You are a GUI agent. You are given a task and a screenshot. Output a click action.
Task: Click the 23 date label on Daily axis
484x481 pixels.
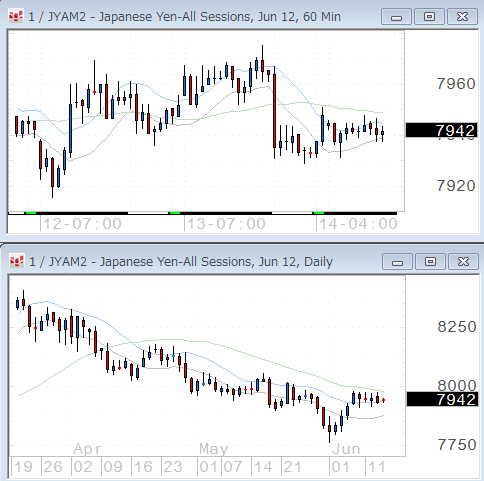(x=173, y=467)
